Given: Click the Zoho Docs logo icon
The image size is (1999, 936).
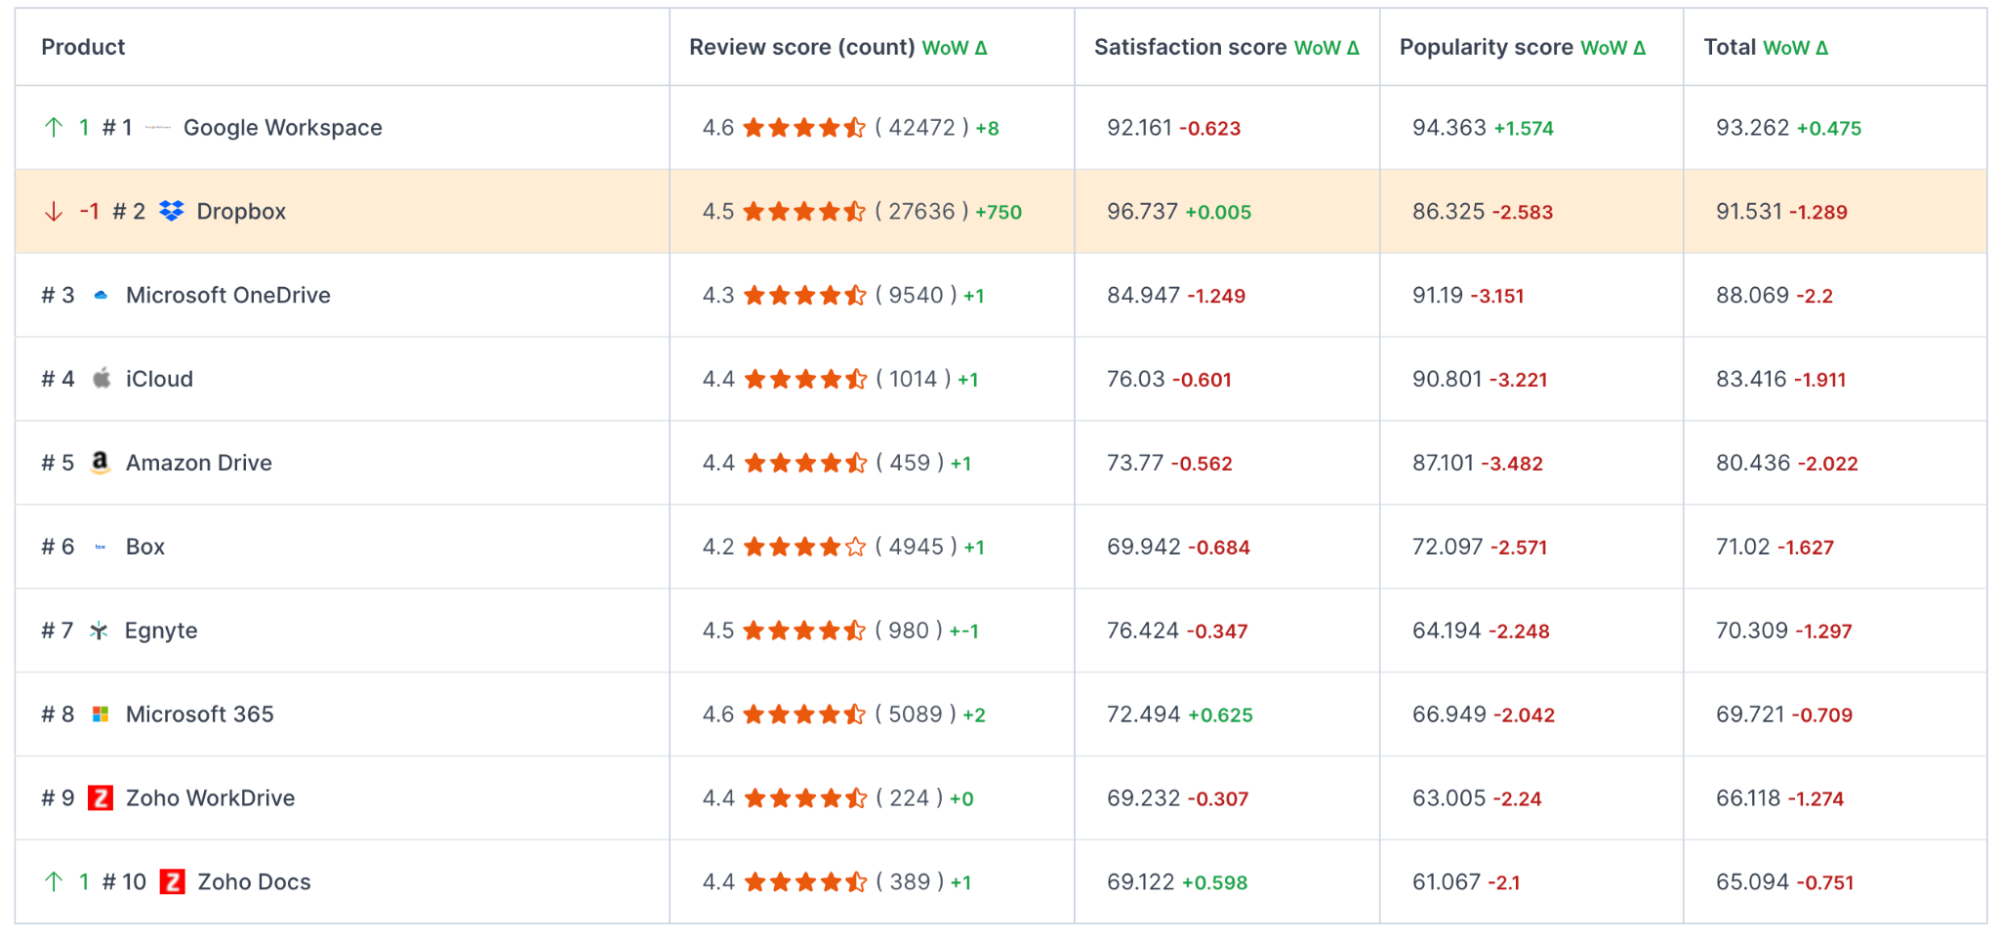Looking at the screenshot, I should pos(172,882).
